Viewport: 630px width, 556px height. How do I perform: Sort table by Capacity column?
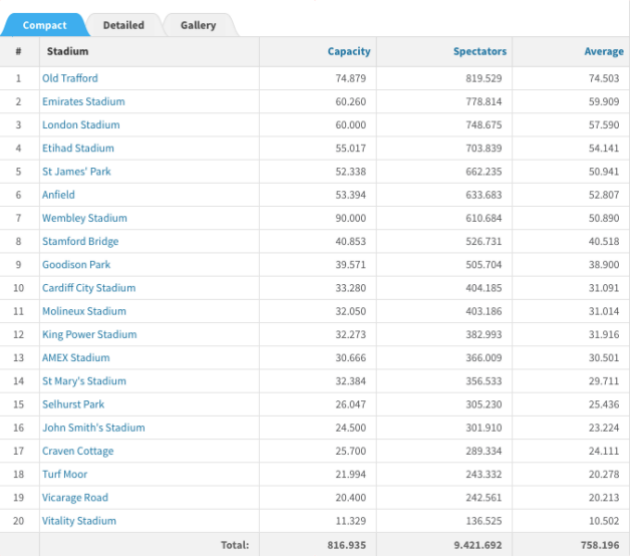349,51
